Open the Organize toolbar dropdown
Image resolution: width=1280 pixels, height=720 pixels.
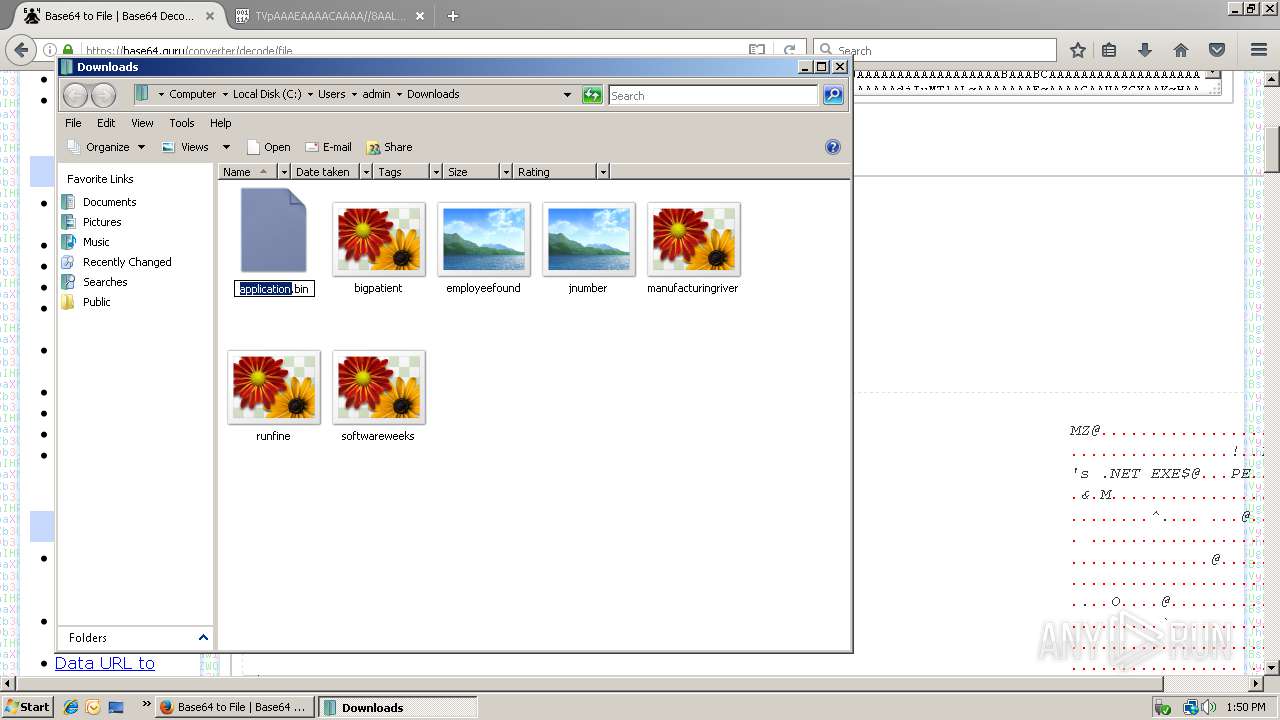pyautogui.click(x=107, y=147)
